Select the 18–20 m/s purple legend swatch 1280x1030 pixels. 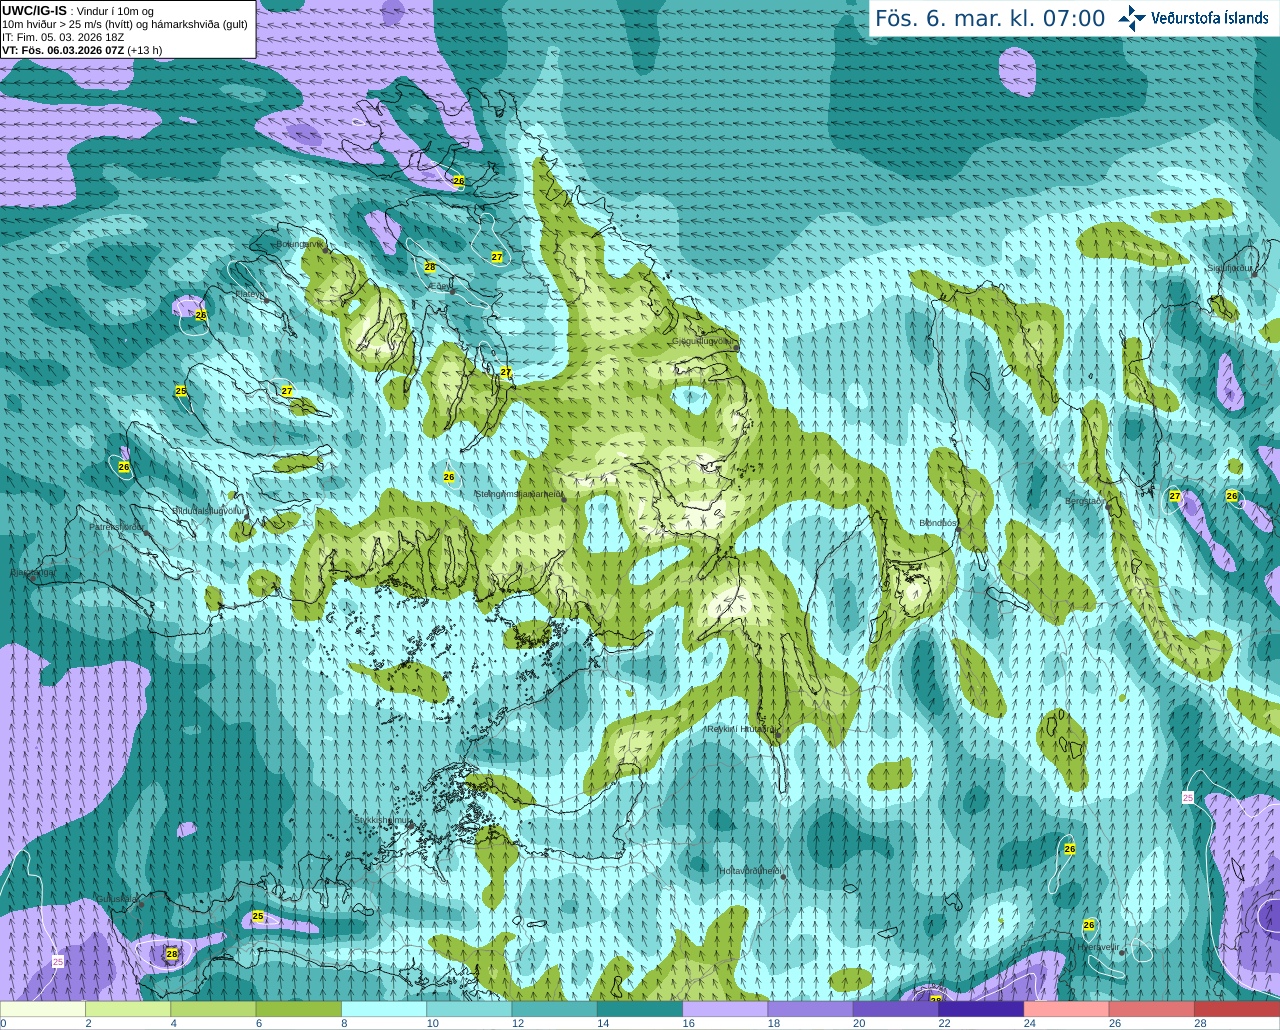coord(811,1009)
